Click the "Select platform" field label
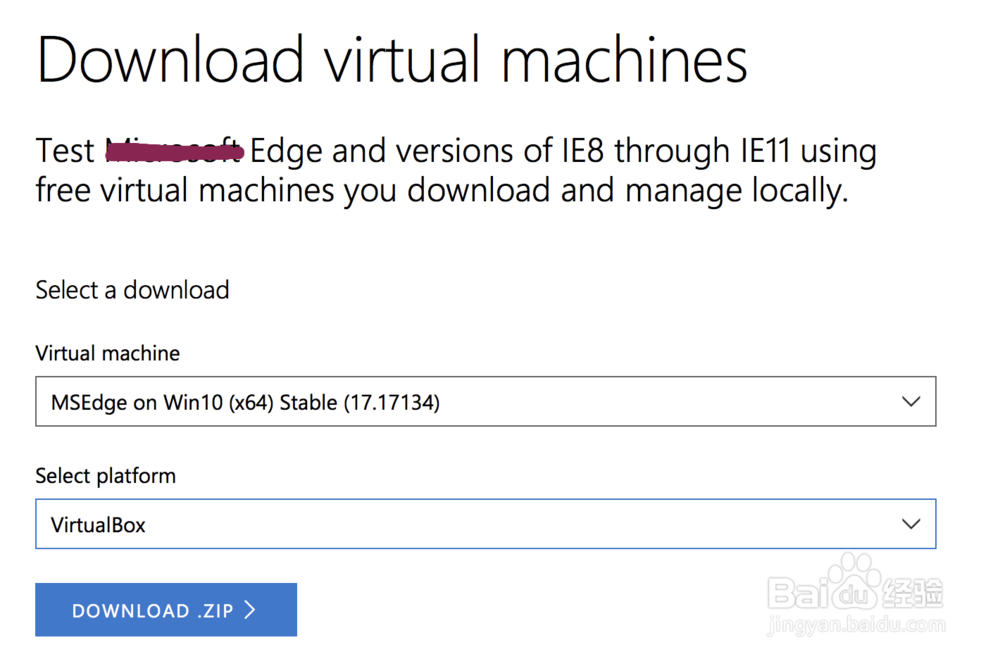Image resolution: width=1000 pixels, height=659 pixels. [106, 476]
